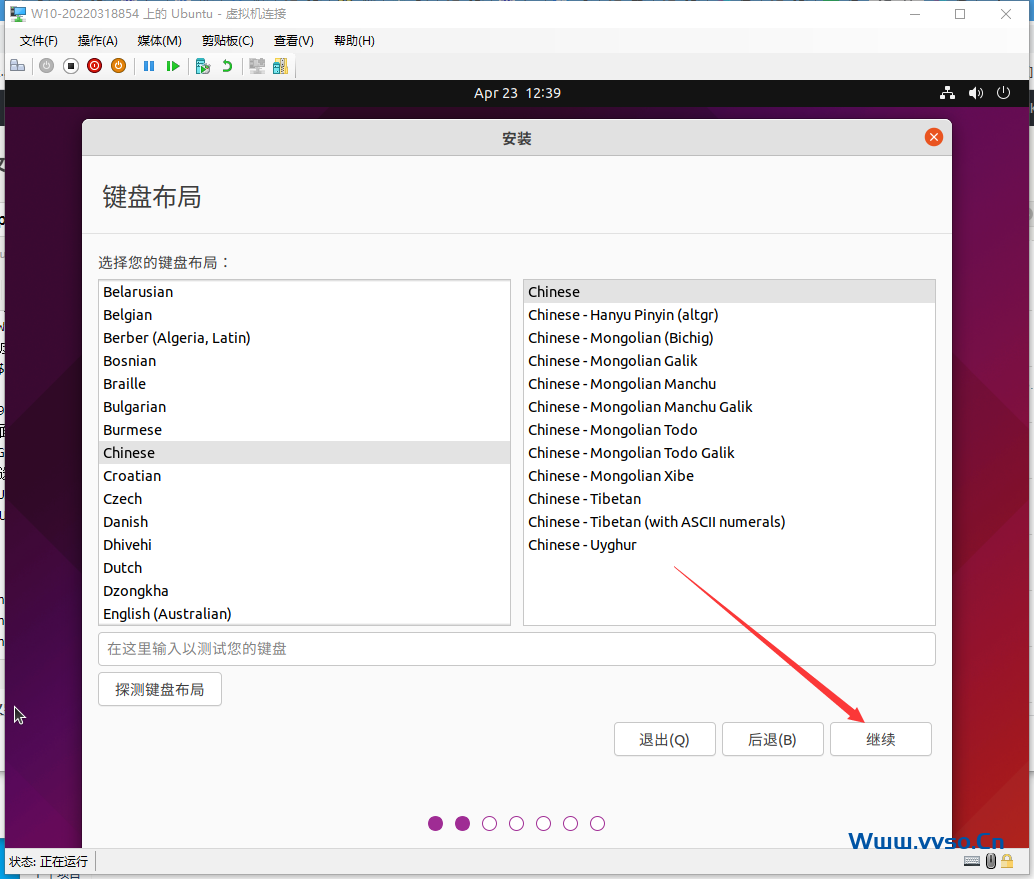Open the 剪贴板(C) menu
1034x879 pixels.
(x=227, y=40)
